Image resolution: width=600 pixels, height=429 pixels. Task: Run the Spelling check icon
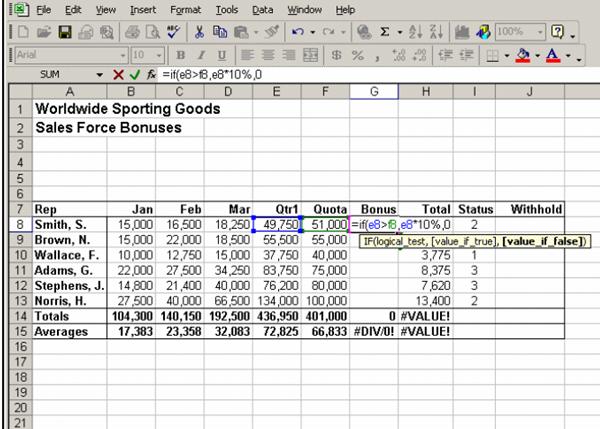[174, 32]
